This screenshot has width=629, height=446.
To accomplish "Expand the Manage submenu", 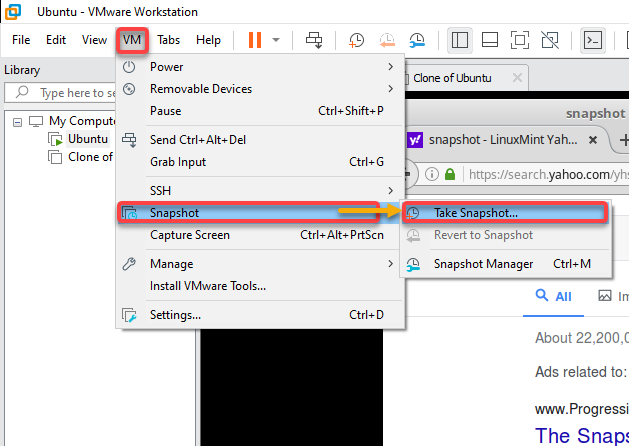I will [260, 264].
